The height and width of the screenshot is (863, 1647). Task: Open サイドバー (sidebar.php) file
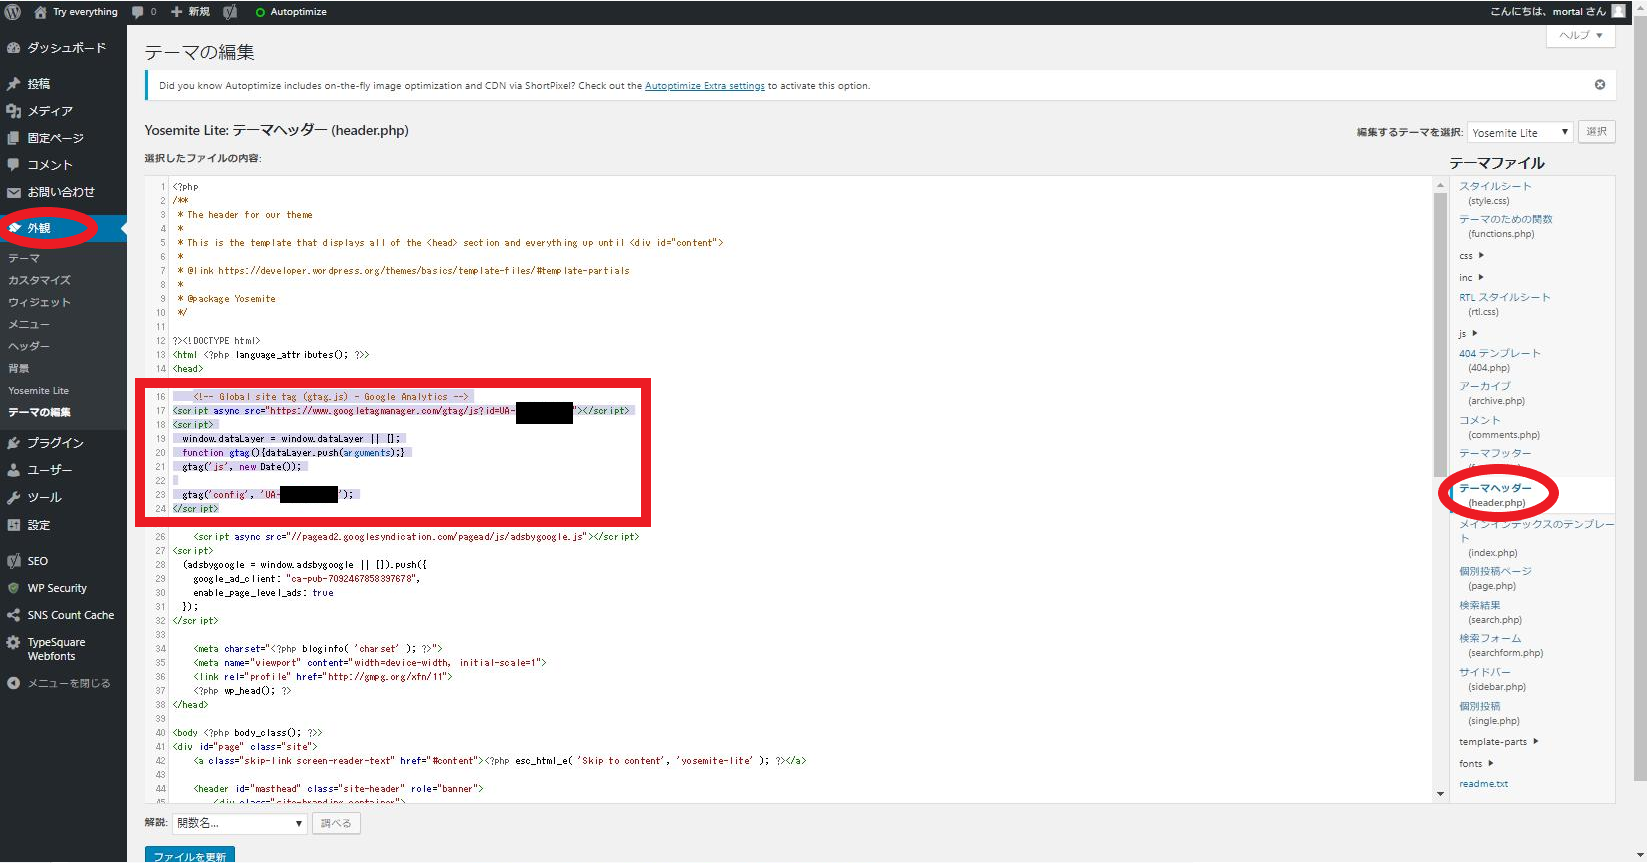tap(1492, 679)
